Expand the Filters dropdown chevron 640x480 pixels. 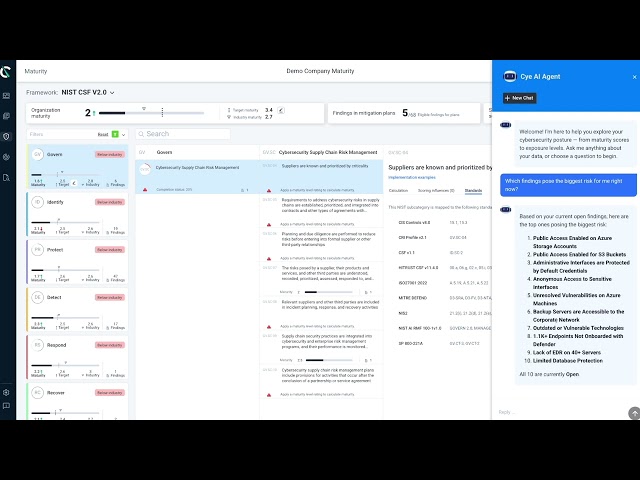124,135
